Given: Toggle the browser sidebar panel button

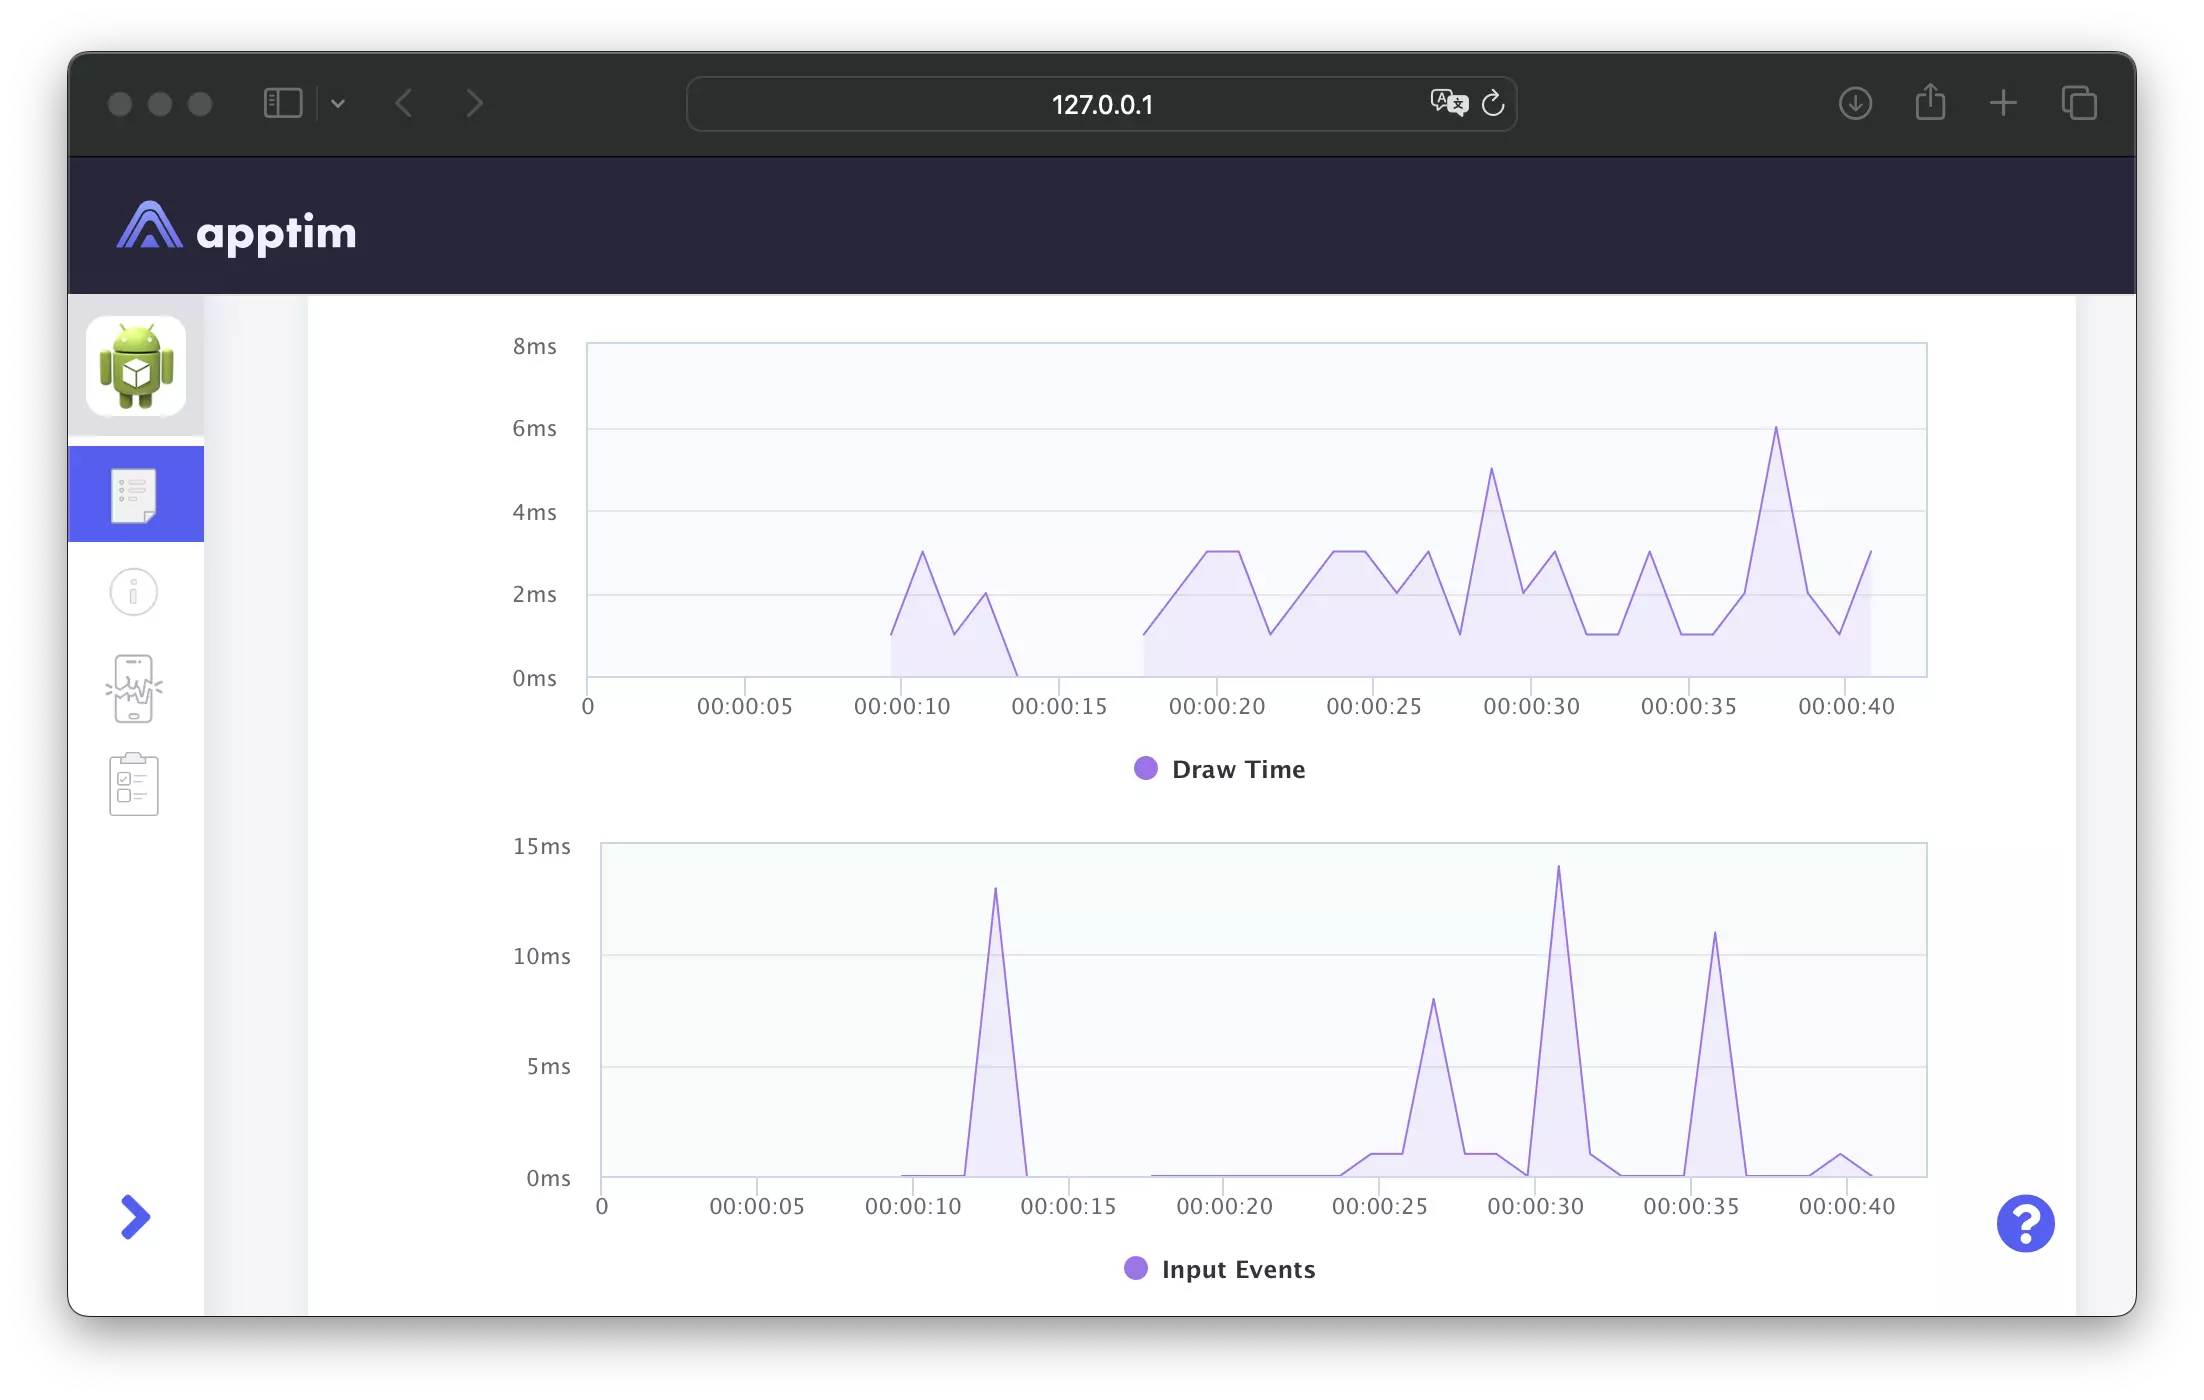Looking at the screenshot, I should point(283,103).
